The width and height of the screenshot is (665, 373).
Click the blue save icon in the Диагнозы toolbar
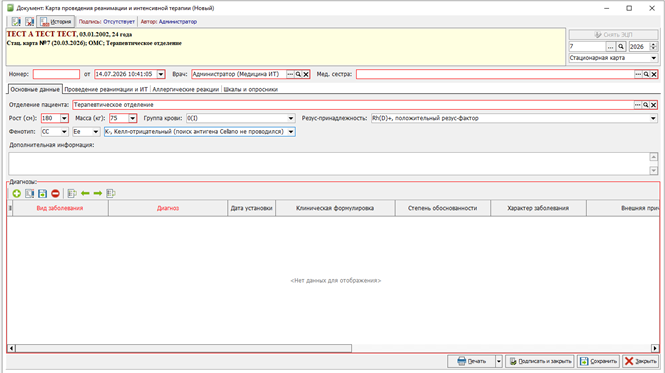[42, 194]
